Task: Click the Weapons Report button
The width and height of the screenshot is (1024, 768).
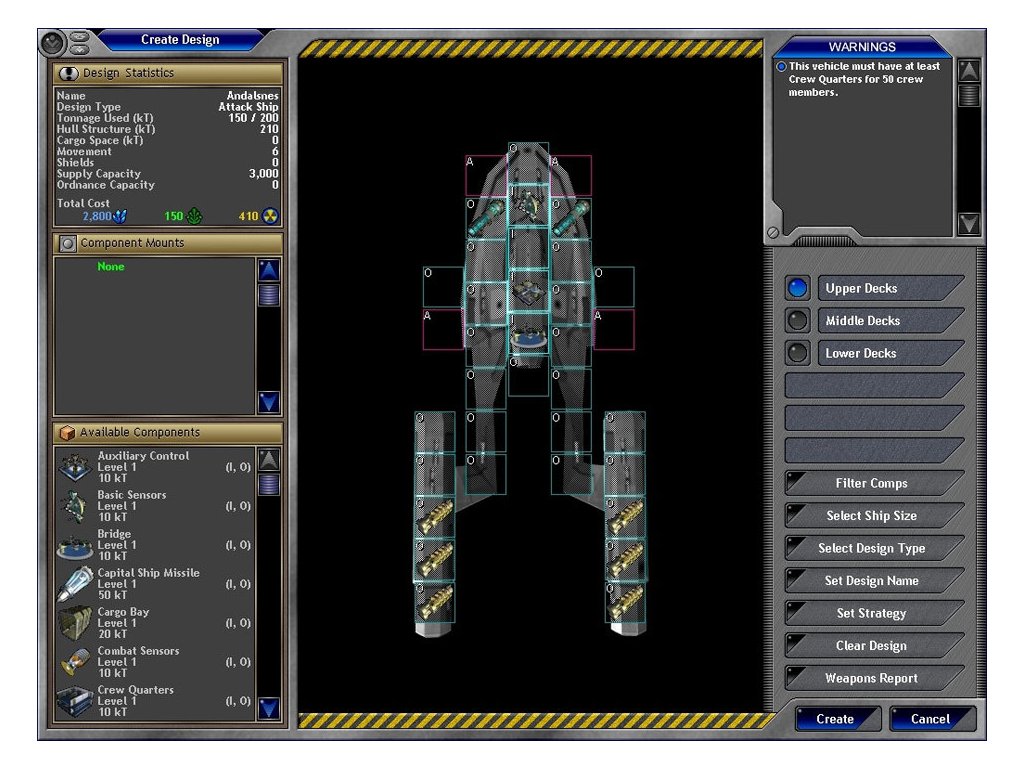Action: click(873, 678)
